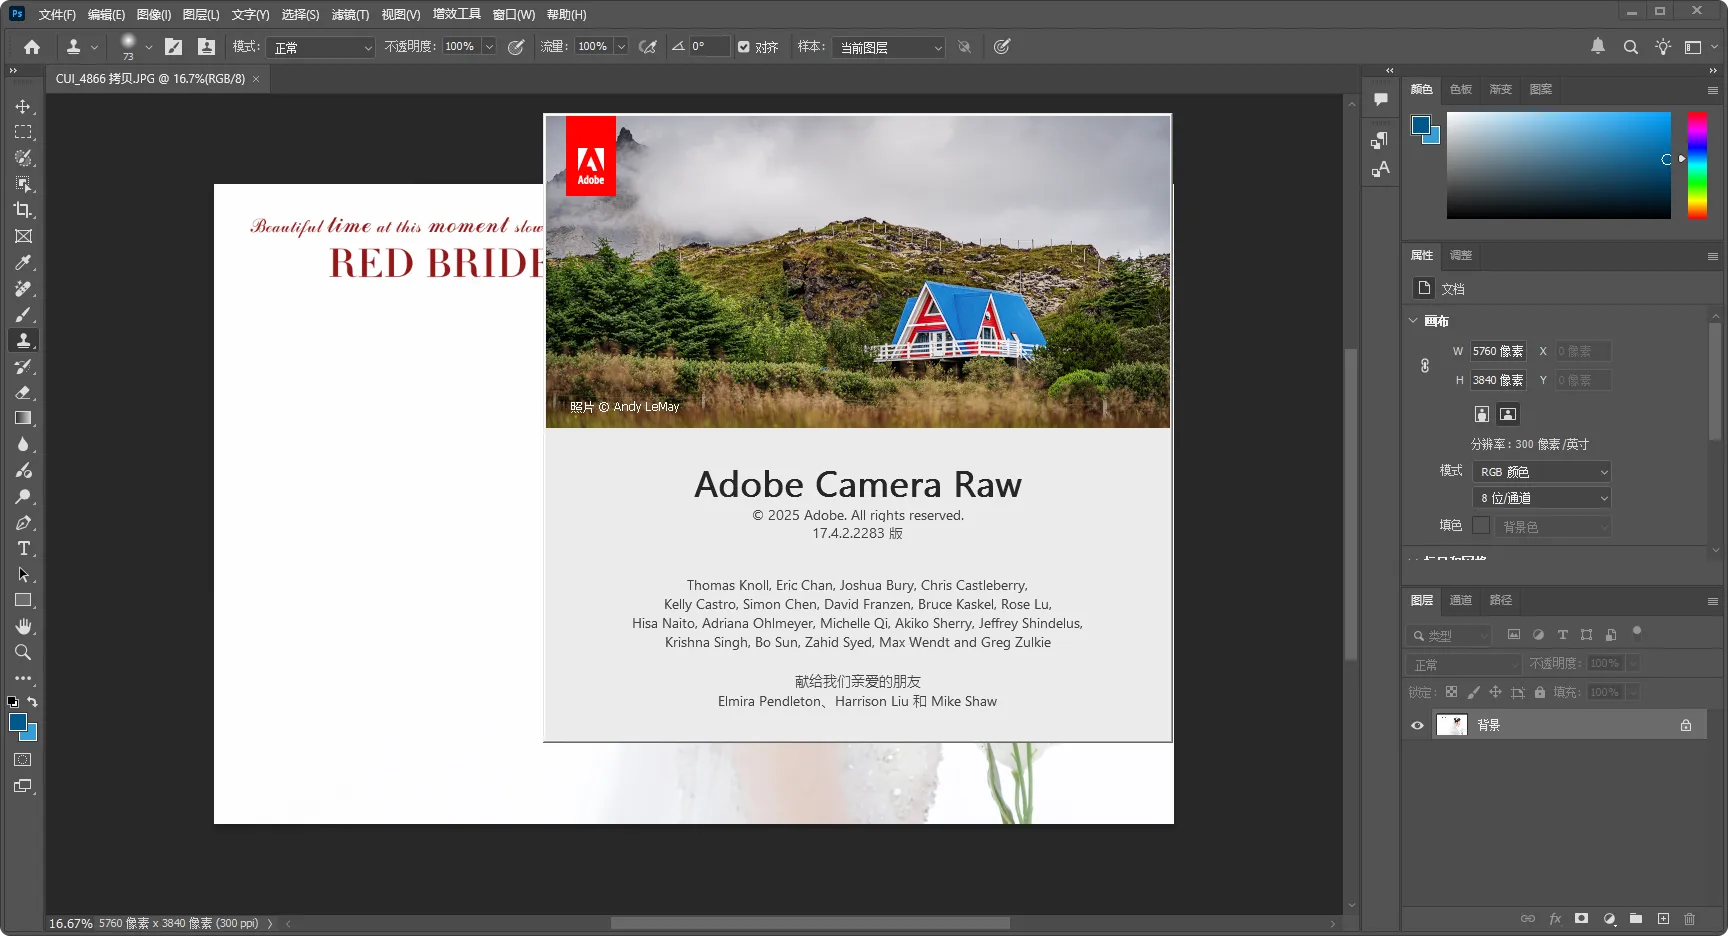Open the 不透明度 opacity dropdown arrow in options bar
Screen dimensions: 1728x936
(x=489, y=47)
